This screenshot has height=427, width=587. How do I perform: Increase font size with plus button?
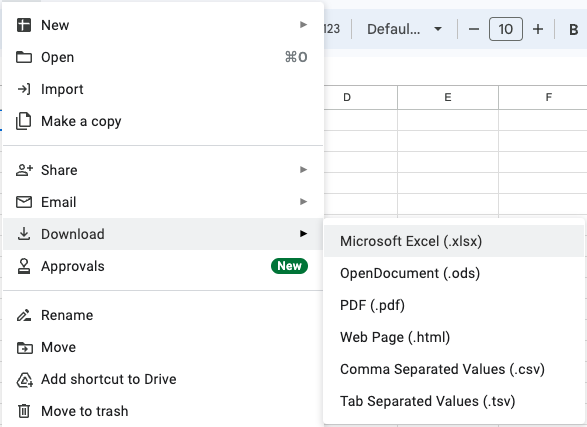[x=538, y=29]
